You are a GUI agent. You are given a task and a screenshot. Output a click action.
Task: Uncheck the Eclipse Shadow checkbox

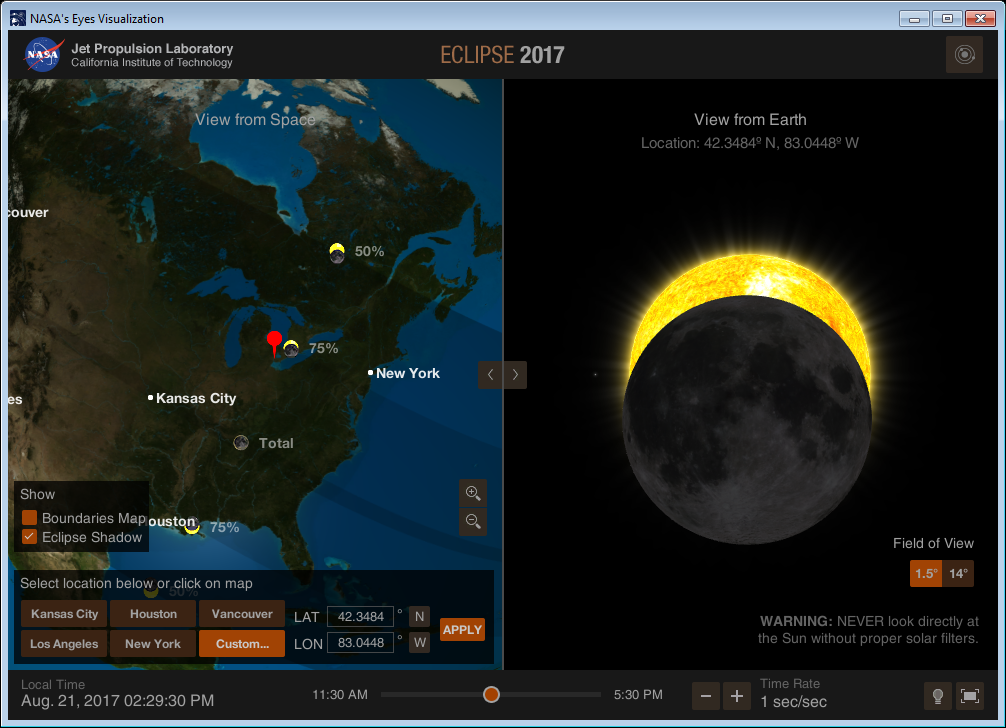pyautogui.click(x=29, y=537)
